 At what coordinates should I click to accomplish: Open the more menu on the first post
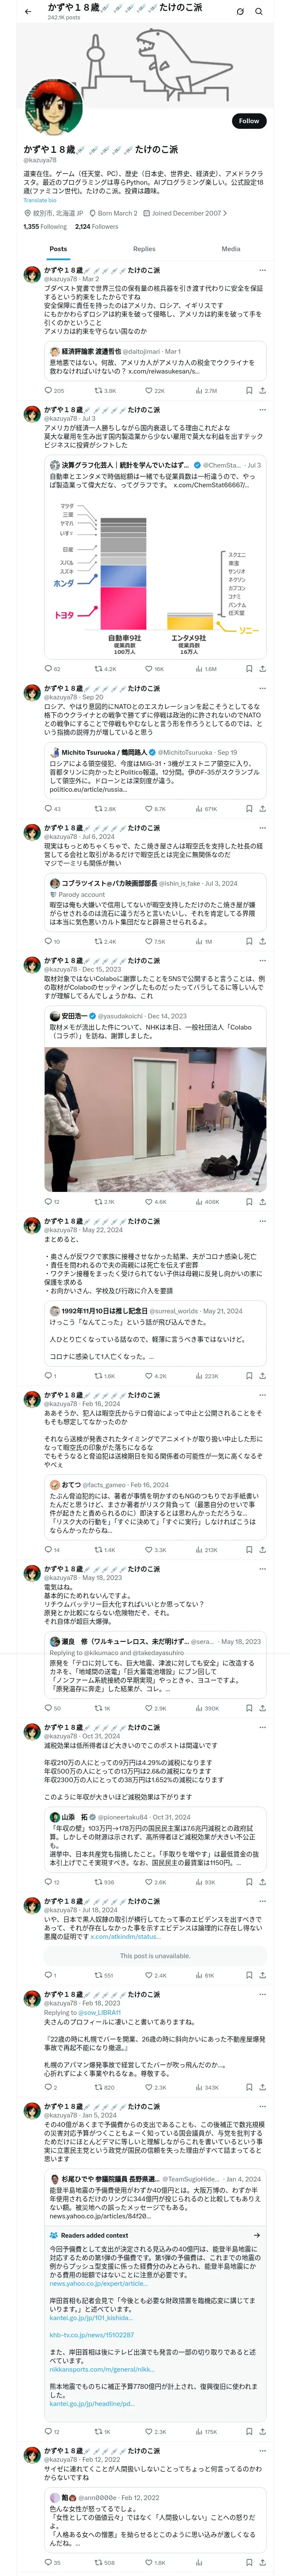(262, 270)
